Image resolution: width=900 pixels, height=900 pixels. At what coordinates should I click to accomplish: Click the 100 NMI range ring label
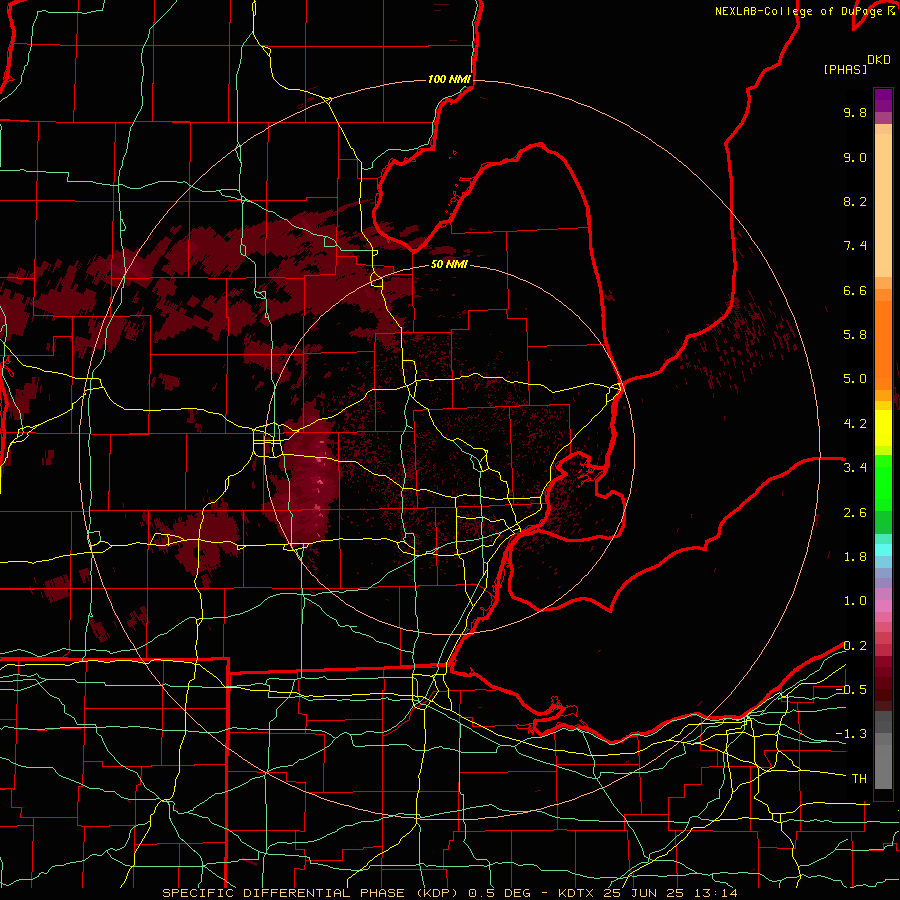pyautogui.click(x=449, y=79)
